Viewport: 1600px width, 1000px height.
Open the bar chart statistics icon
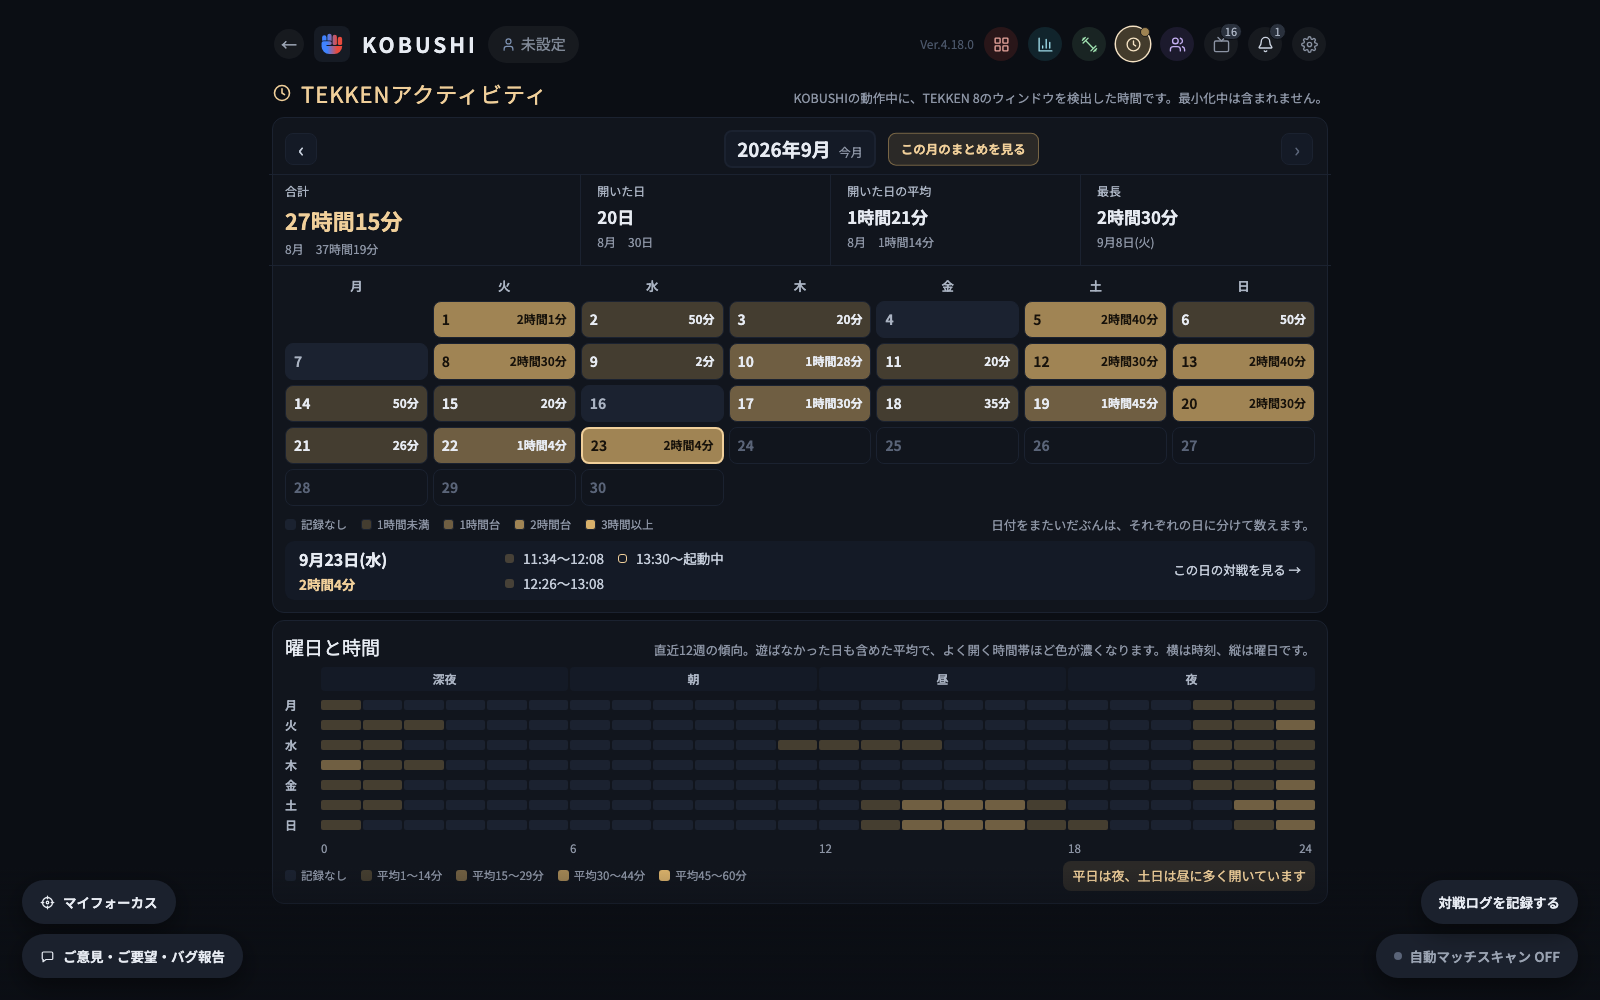(1045, 44)
